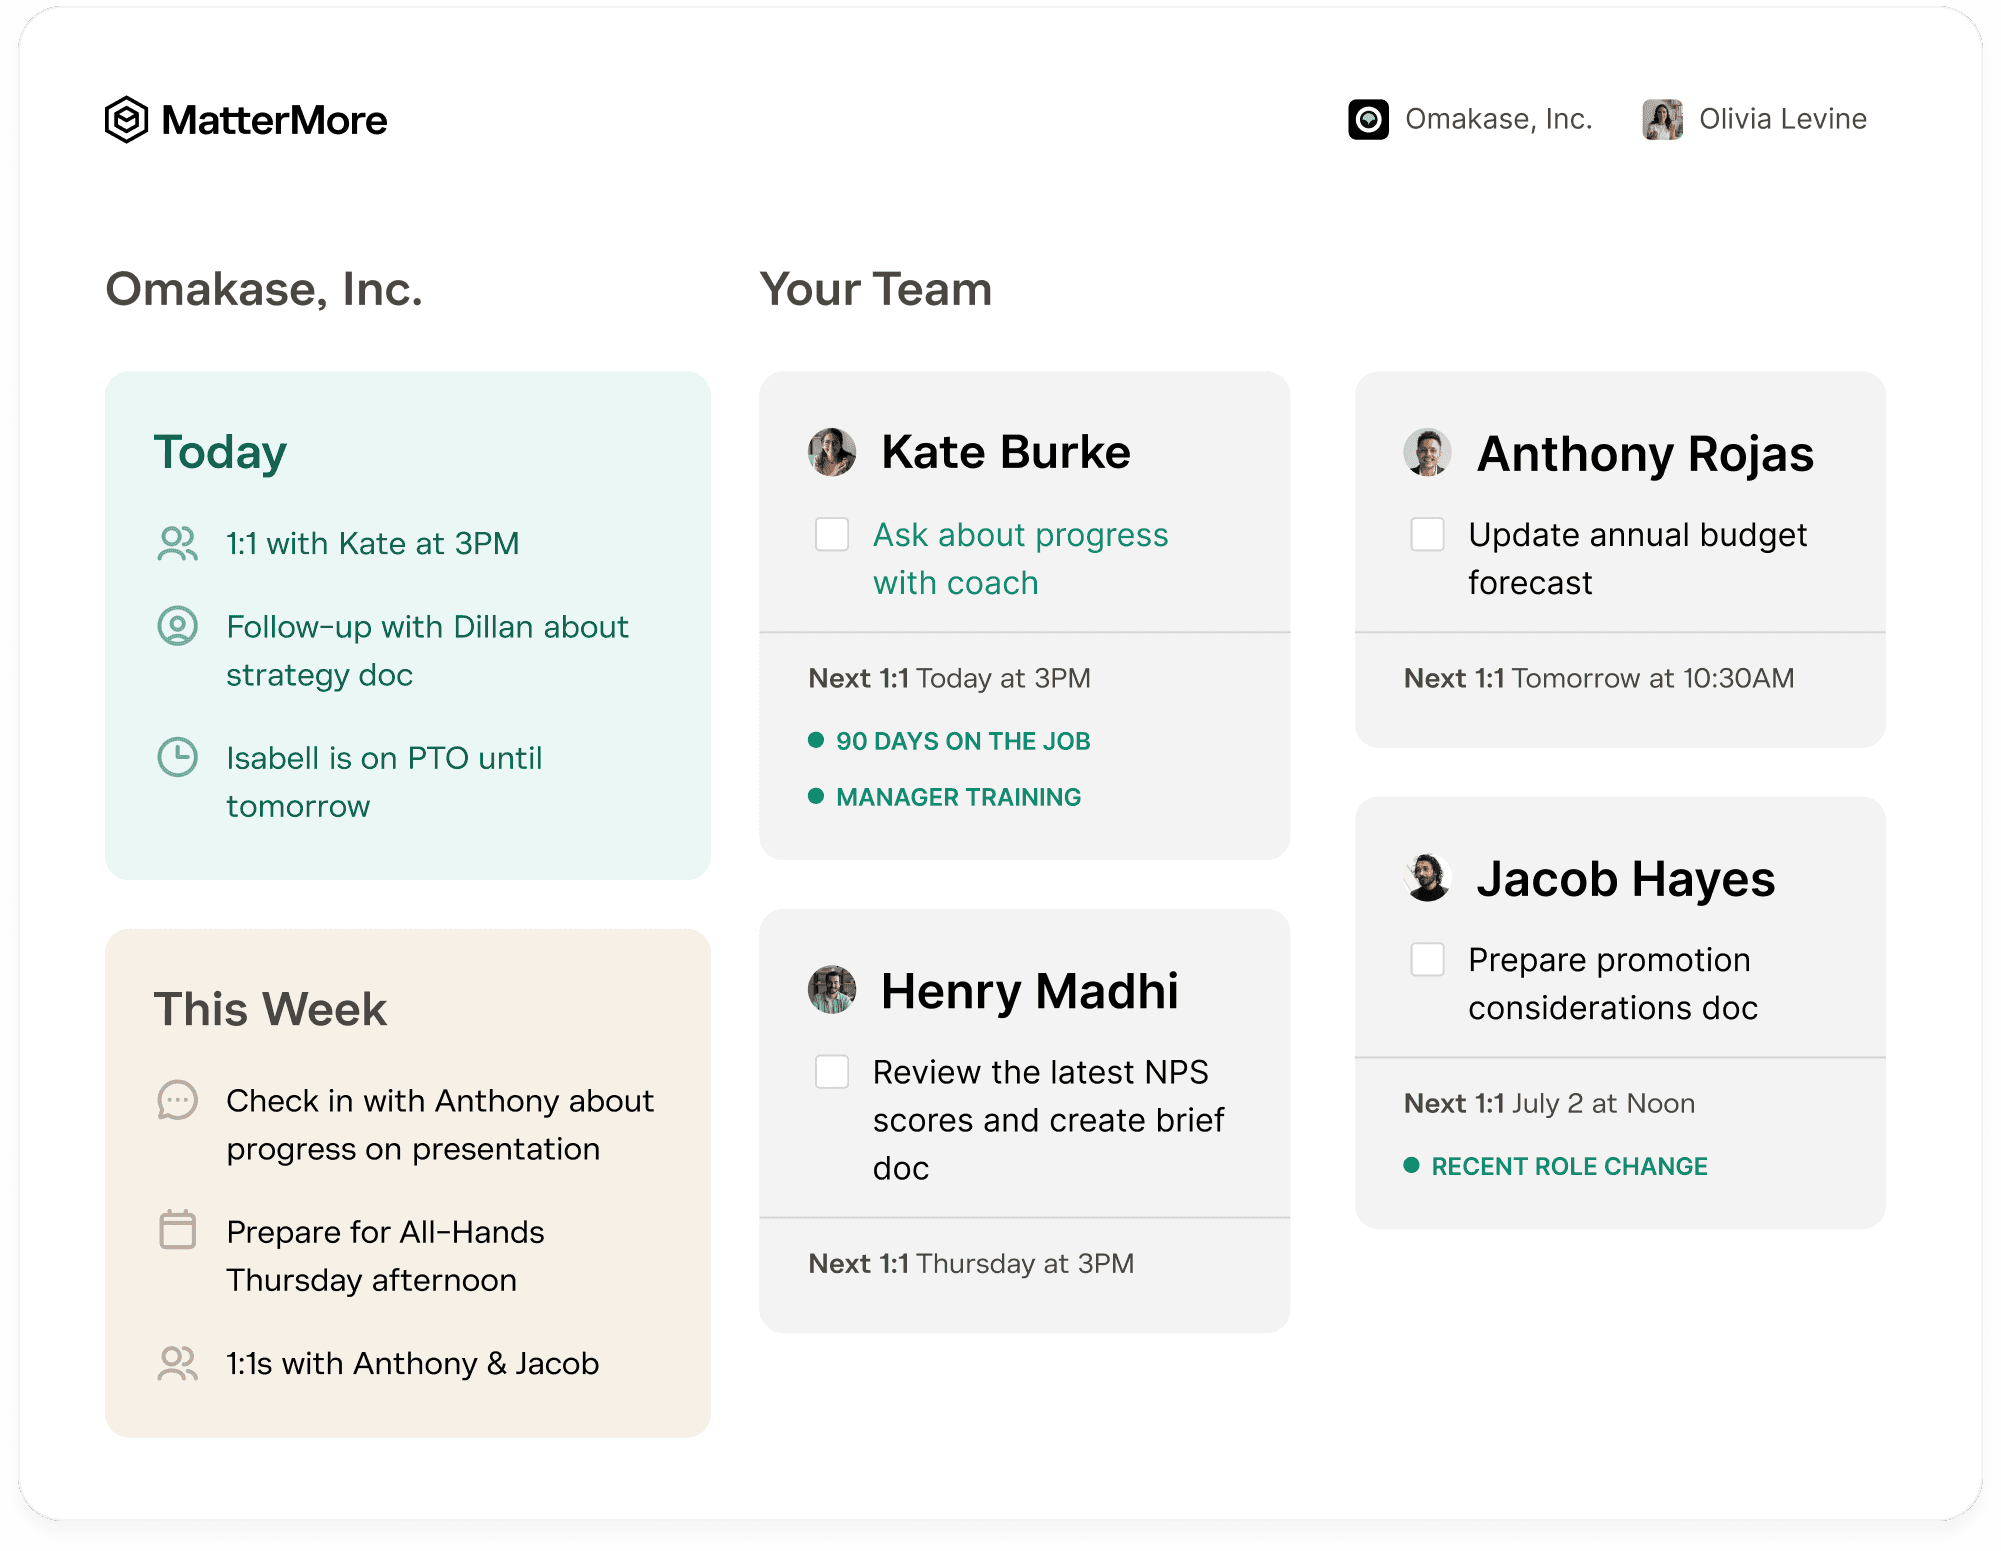Open the 'Ask about progress with coach' link
Viewport: 2001px width, 1551px height.
[1020, 558]
